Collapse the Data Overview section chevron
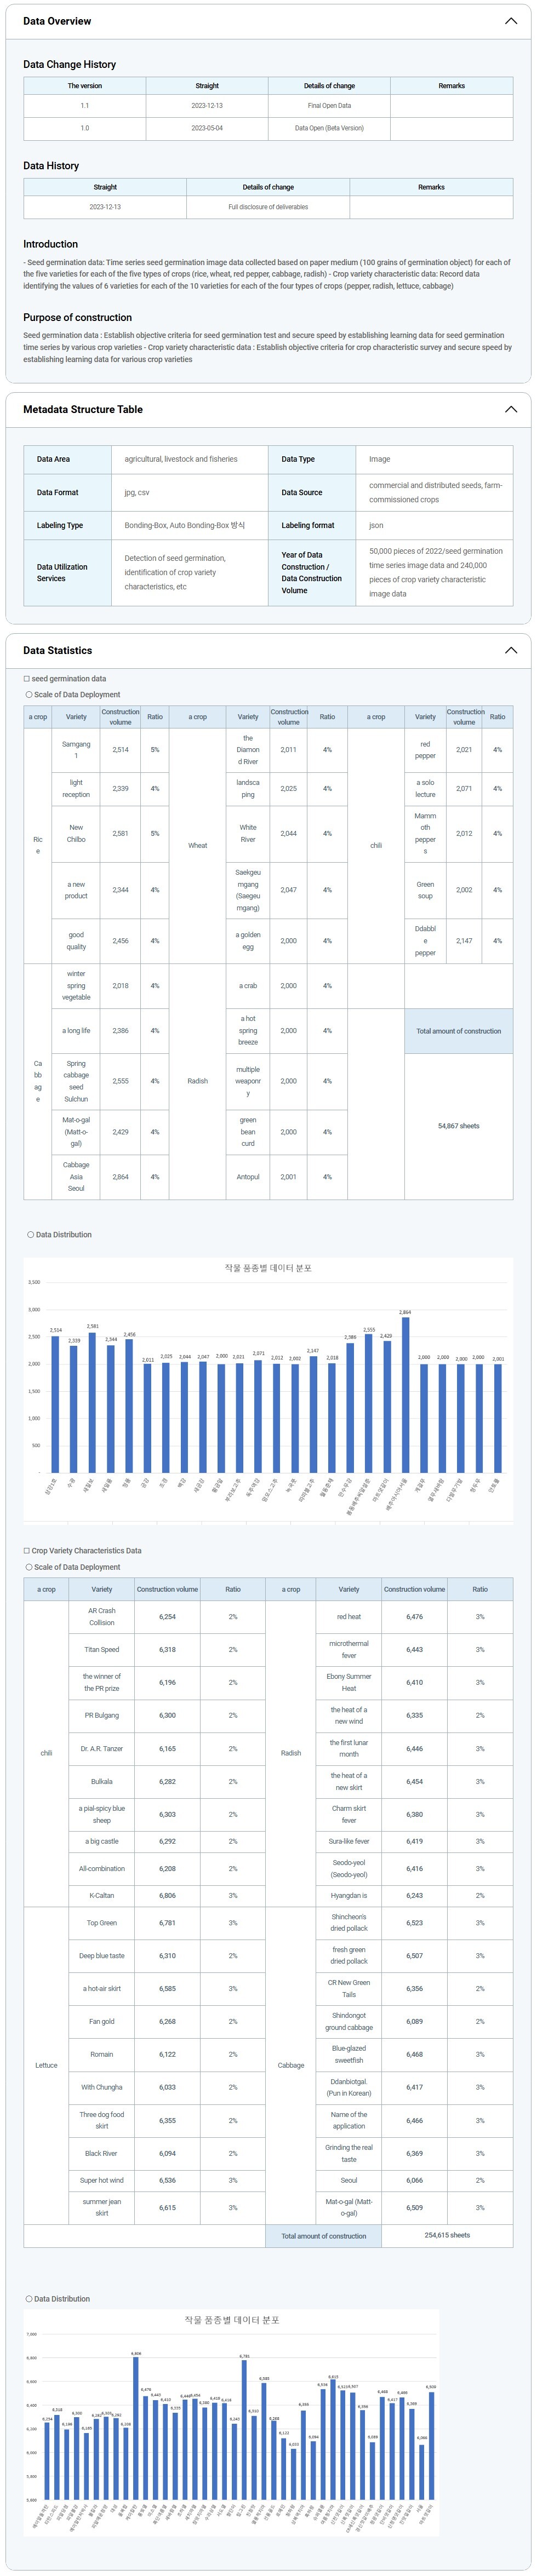537x2576 pixels. pyautogui.click(x=510, y=21)
